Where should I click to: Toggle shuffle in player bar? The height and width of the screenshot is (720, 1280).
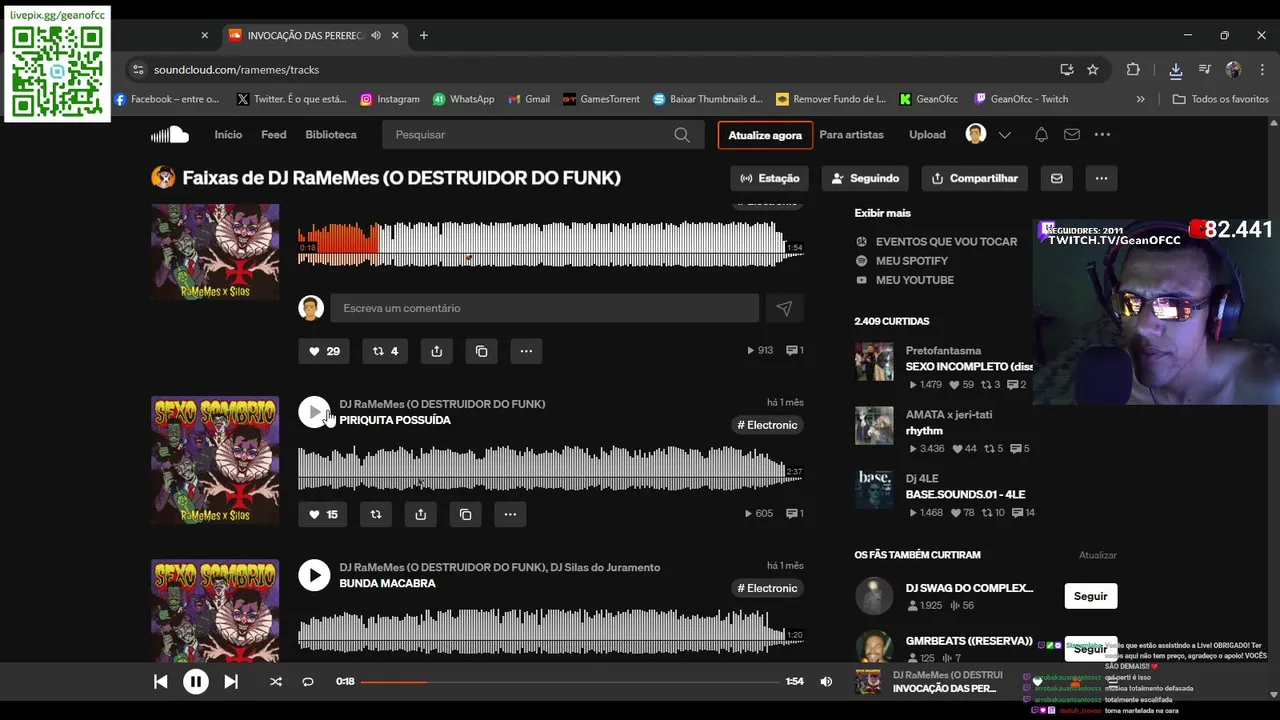click(x=276, y=682)
